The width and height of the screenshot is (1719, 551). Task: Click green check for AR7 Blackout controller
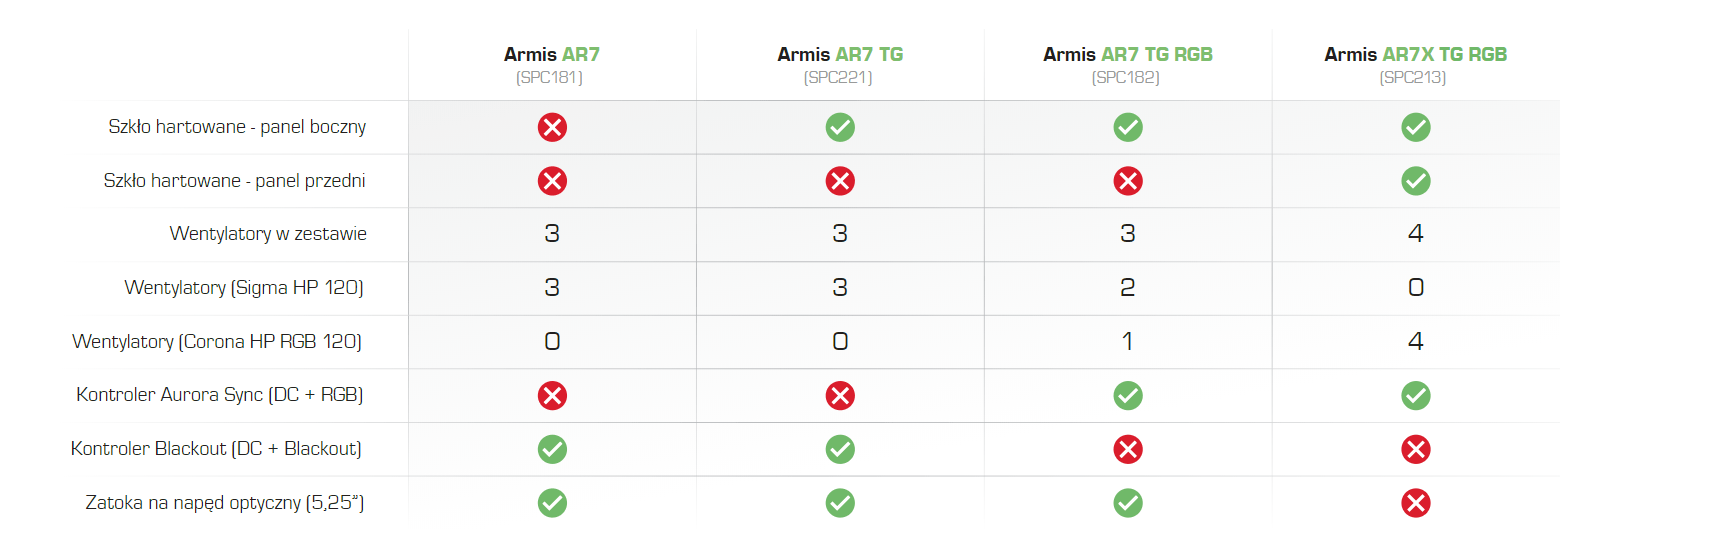coord(552,449)
